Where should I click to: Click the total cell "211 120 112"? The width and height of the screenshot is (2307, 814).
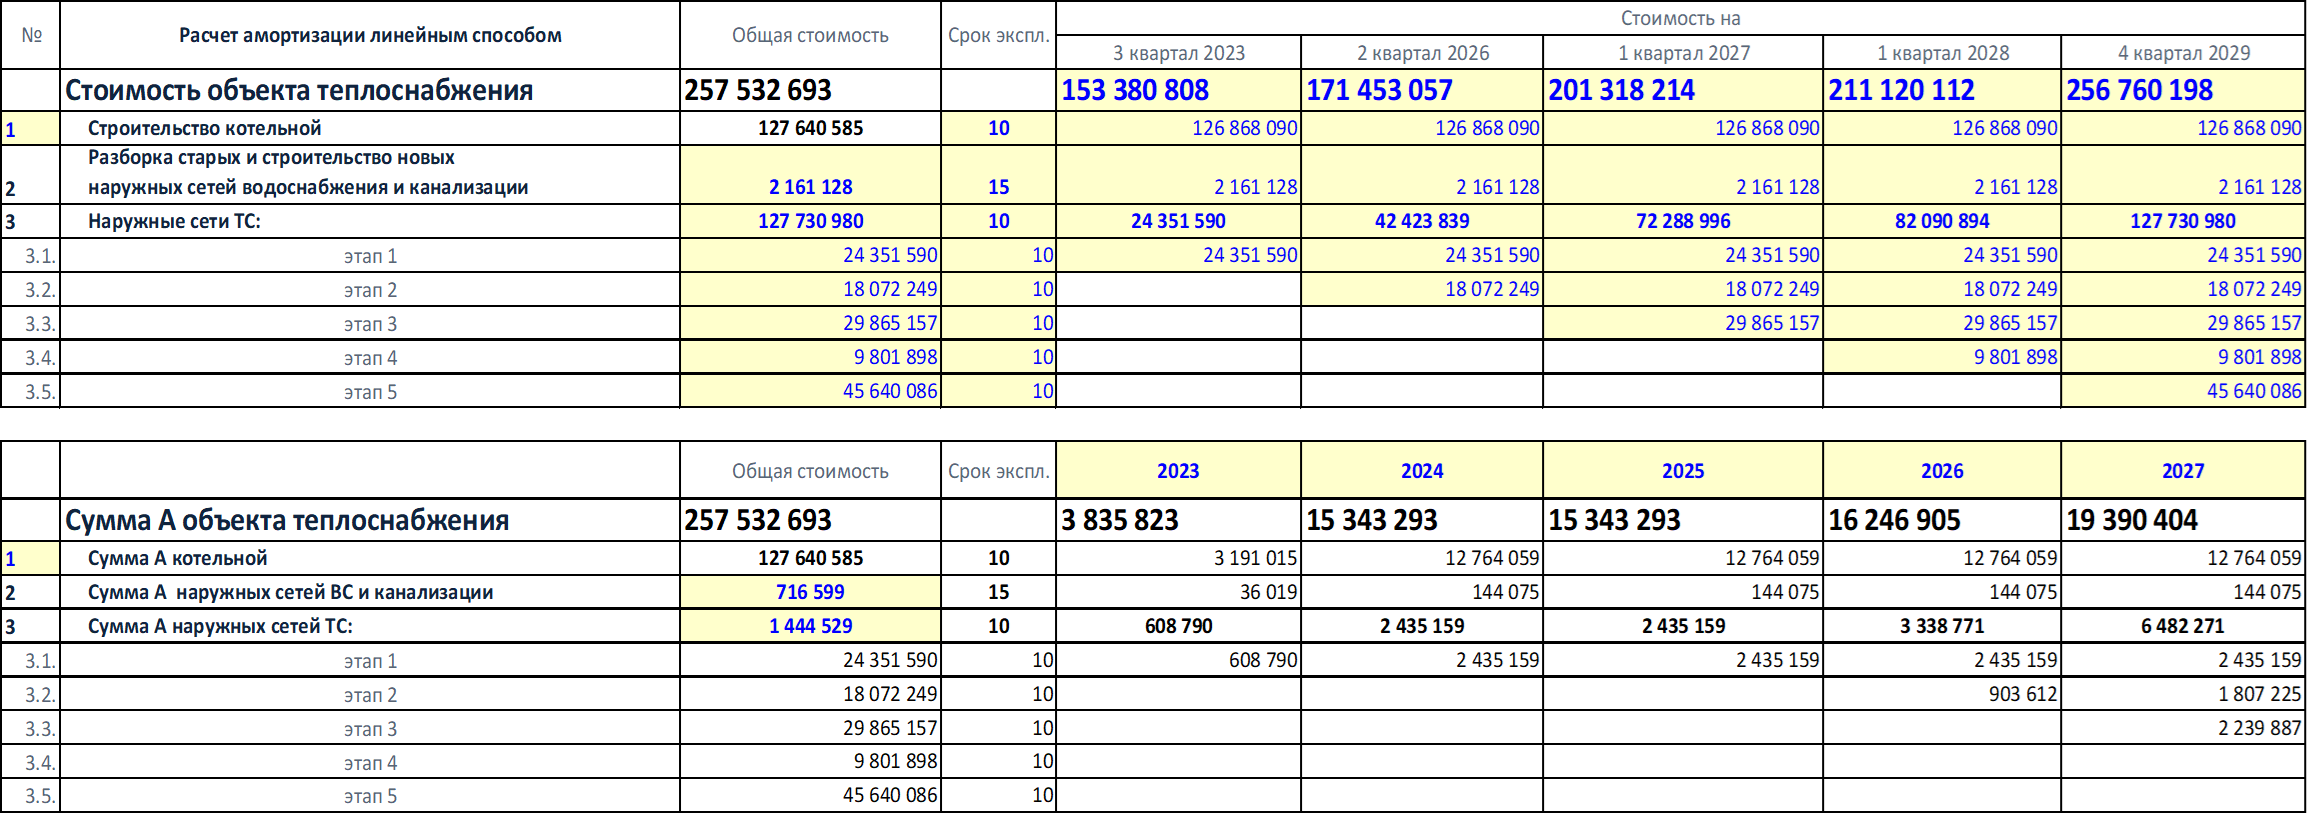coord(1943,90)
